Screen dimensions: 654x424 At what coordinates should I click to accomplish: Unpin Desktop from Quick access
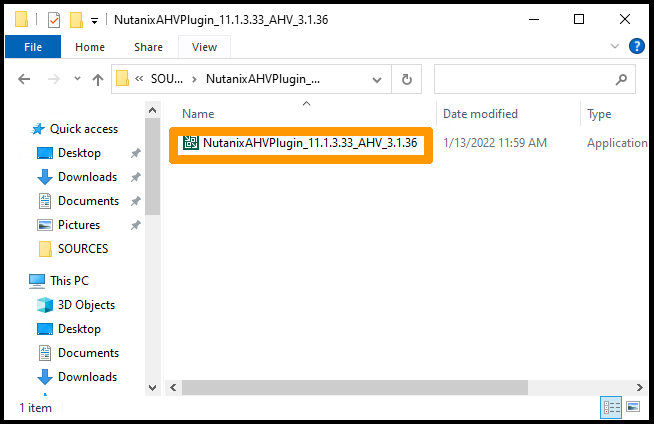[135, 153]
